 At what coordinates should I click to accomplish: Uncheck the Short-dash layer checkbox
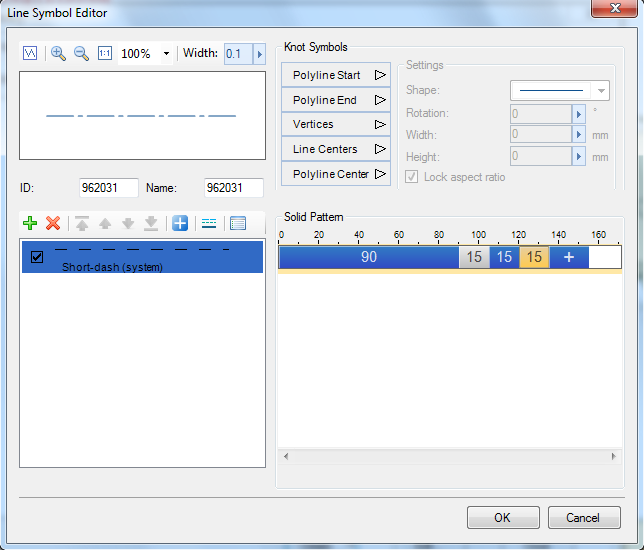click(37, 257)
